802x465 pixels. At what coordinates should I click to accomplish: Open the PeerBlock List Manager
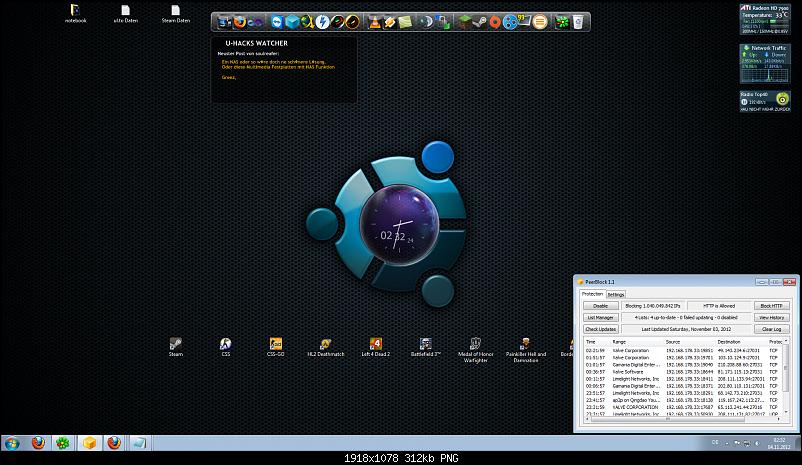[x=600, y=318]
